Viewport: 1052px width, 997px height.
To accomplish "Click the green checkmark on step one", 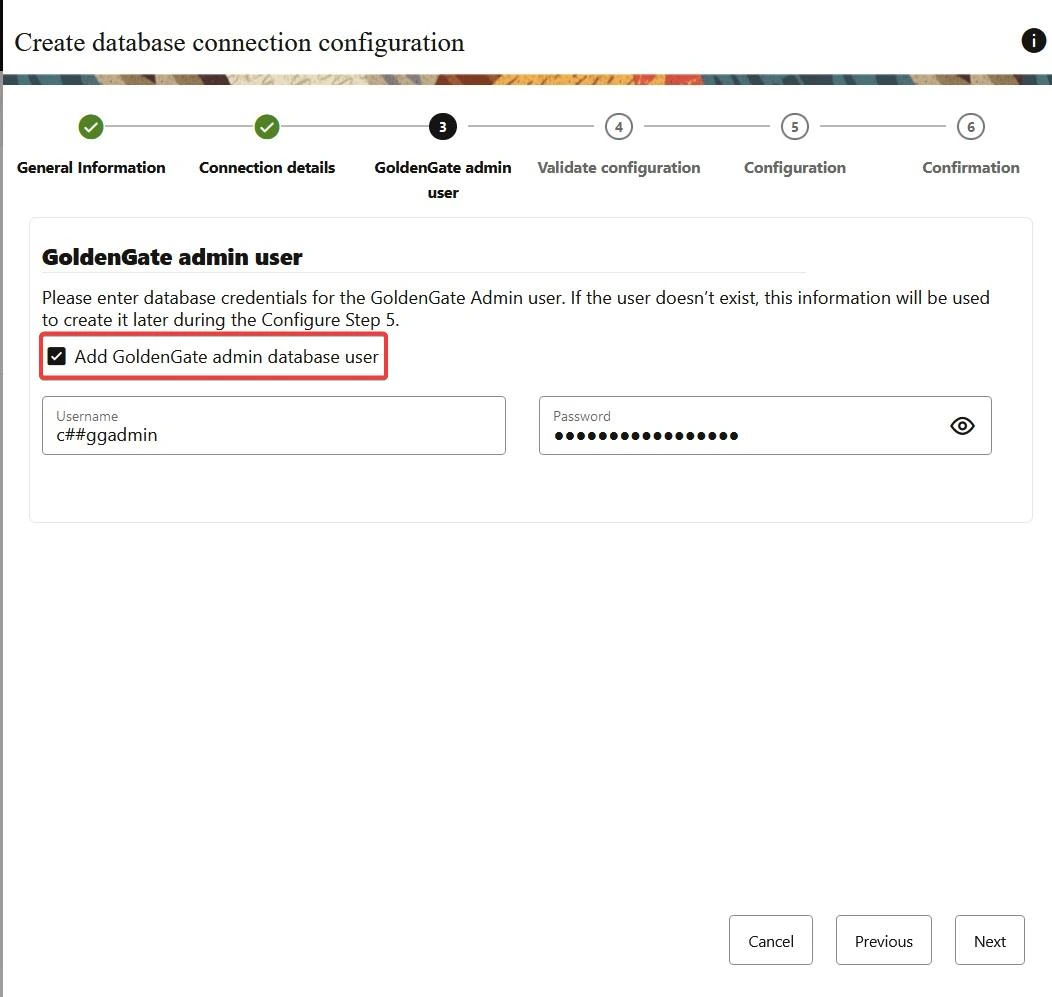I will (x=90, y=127).
